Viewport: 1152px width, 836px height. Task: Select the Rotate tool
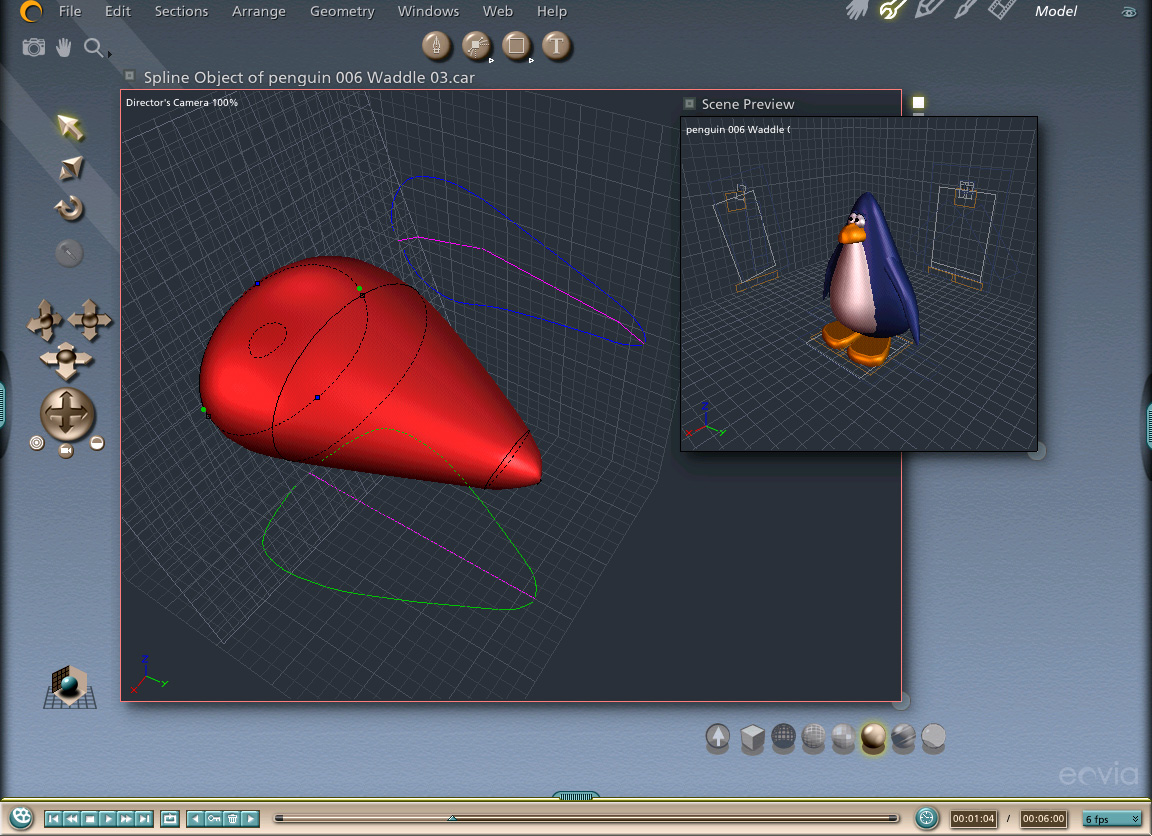click(69, 209)
